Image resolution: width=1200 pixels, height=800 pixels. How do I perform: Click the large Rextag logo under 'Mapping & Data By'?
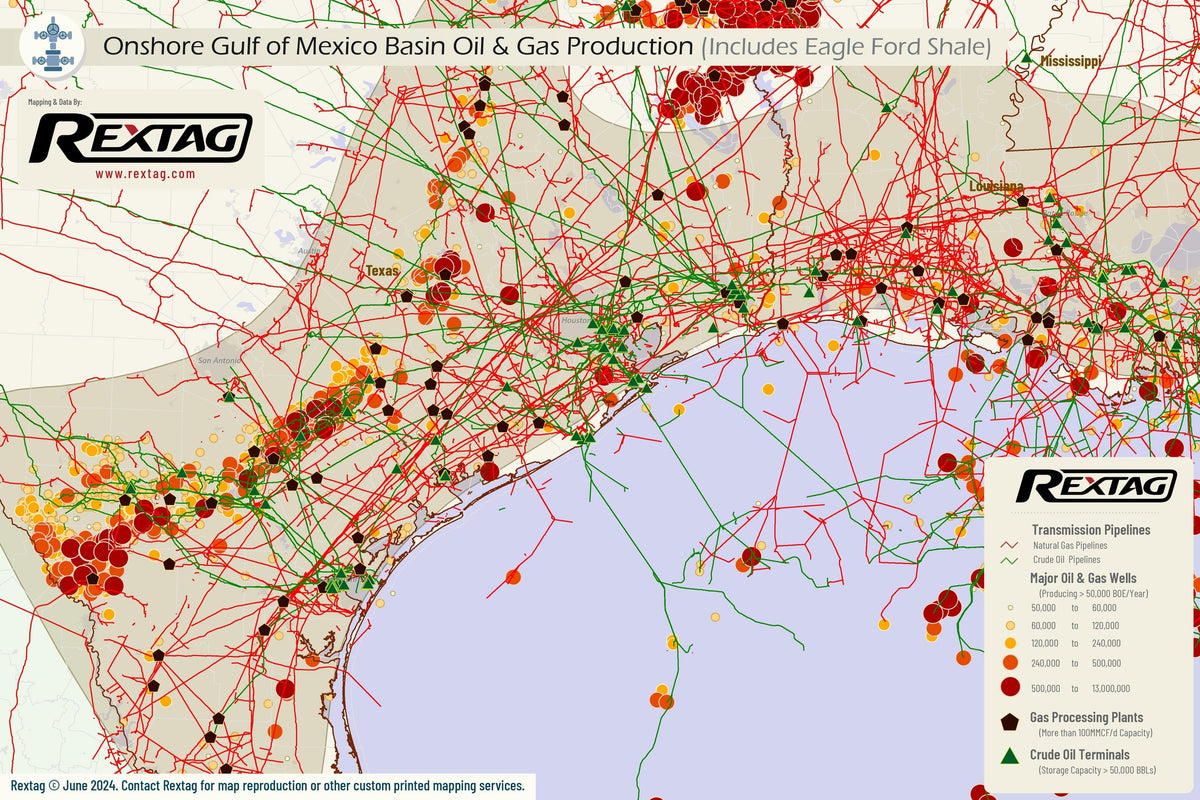pos(140,137)
